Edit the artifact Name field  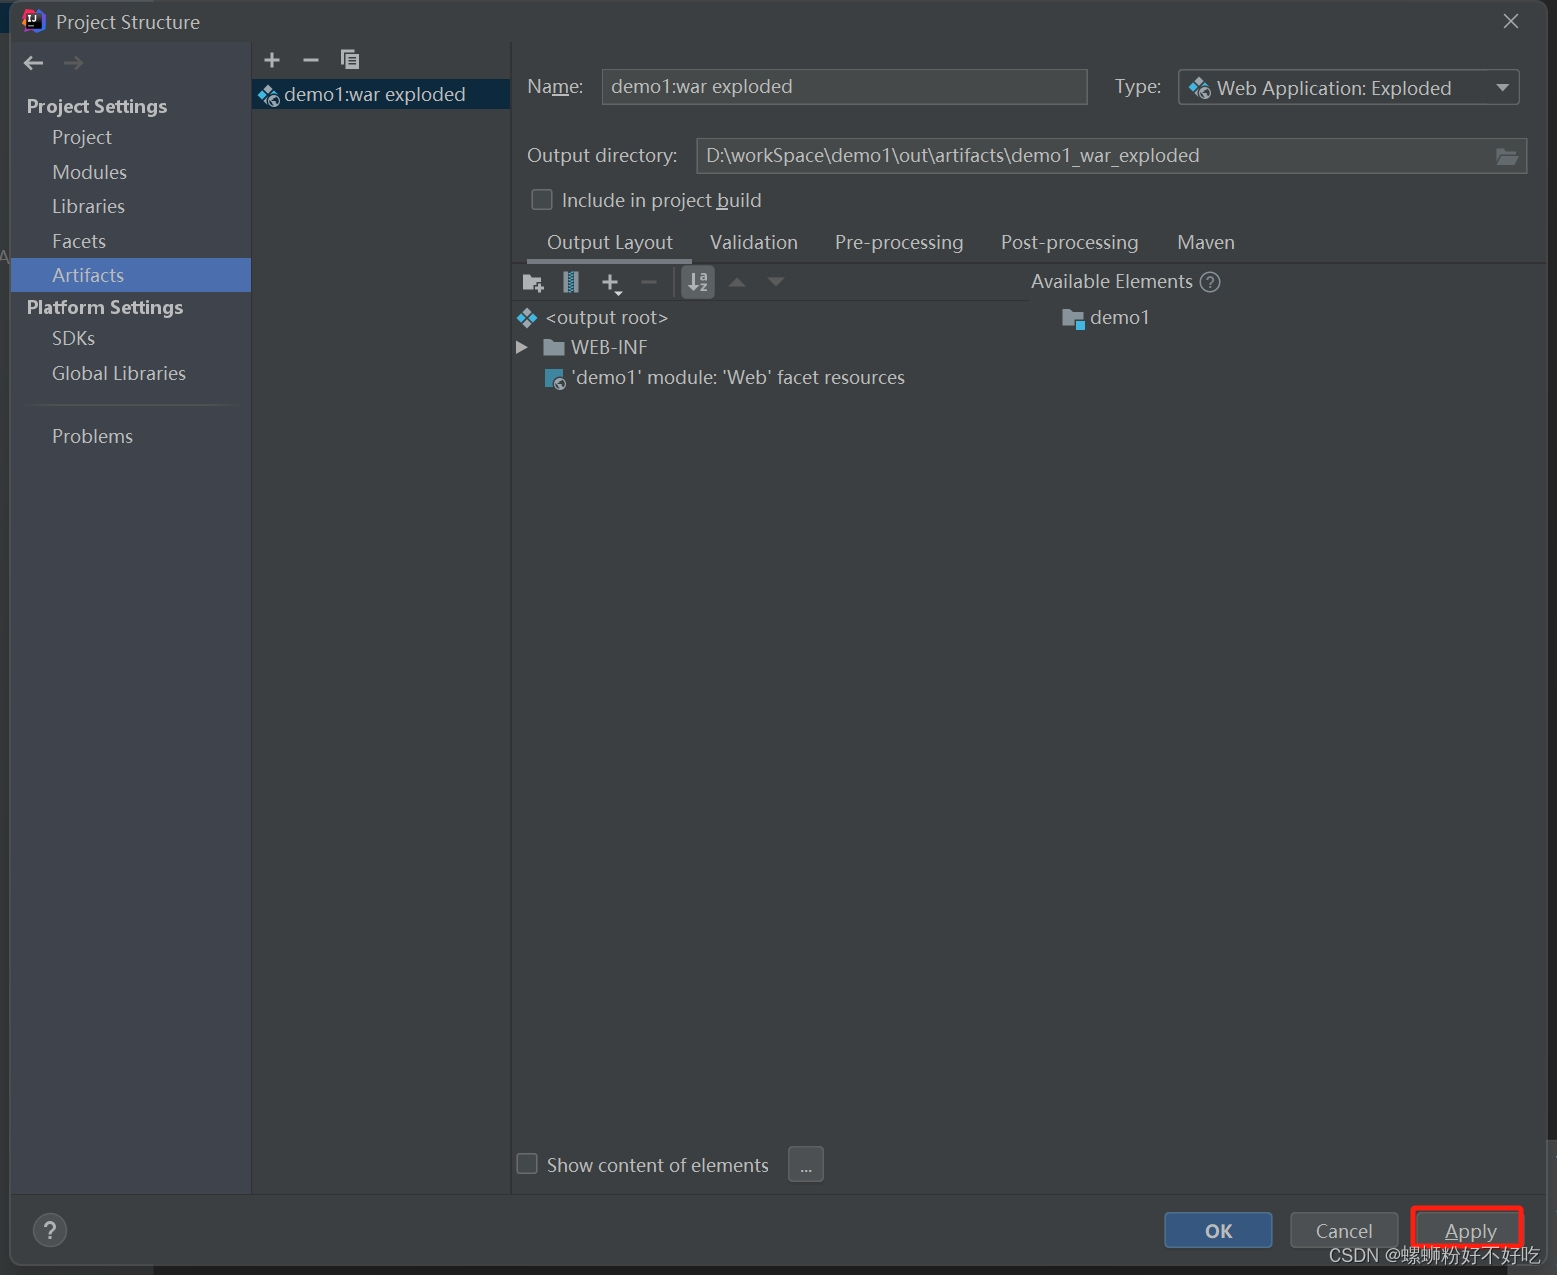pos(844,86)
